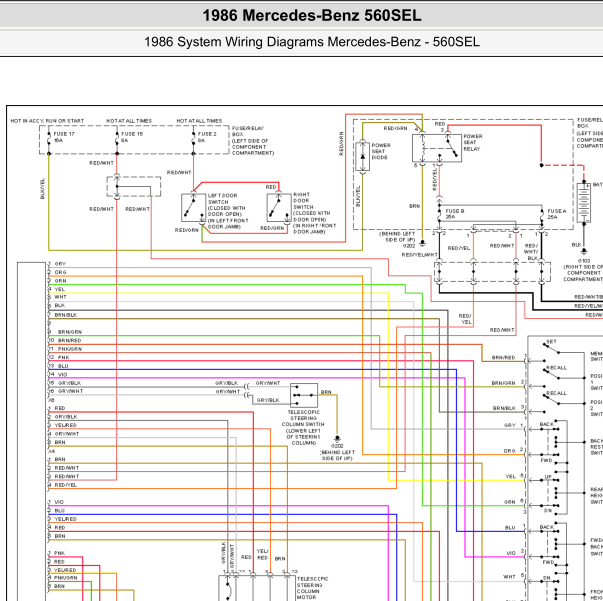Screen dimensions: 603x601
Task: Click the left door switch symbol
Action: coord(193,208)
